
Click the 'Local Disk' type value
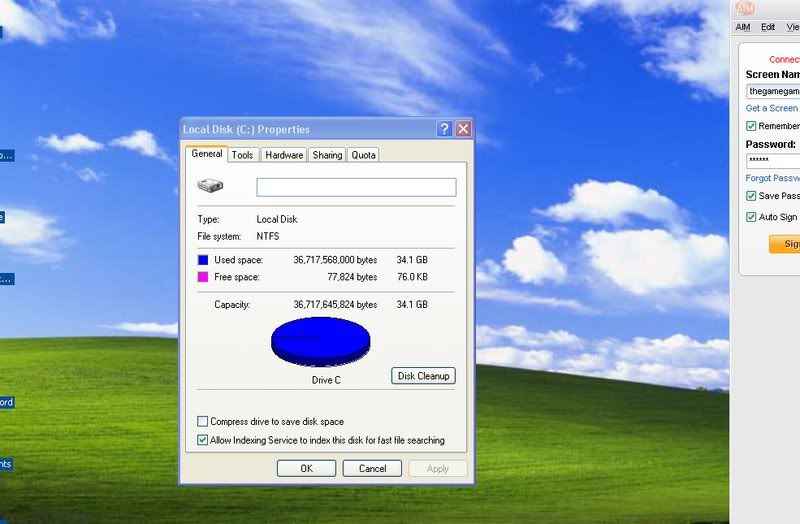coord(277,219)
